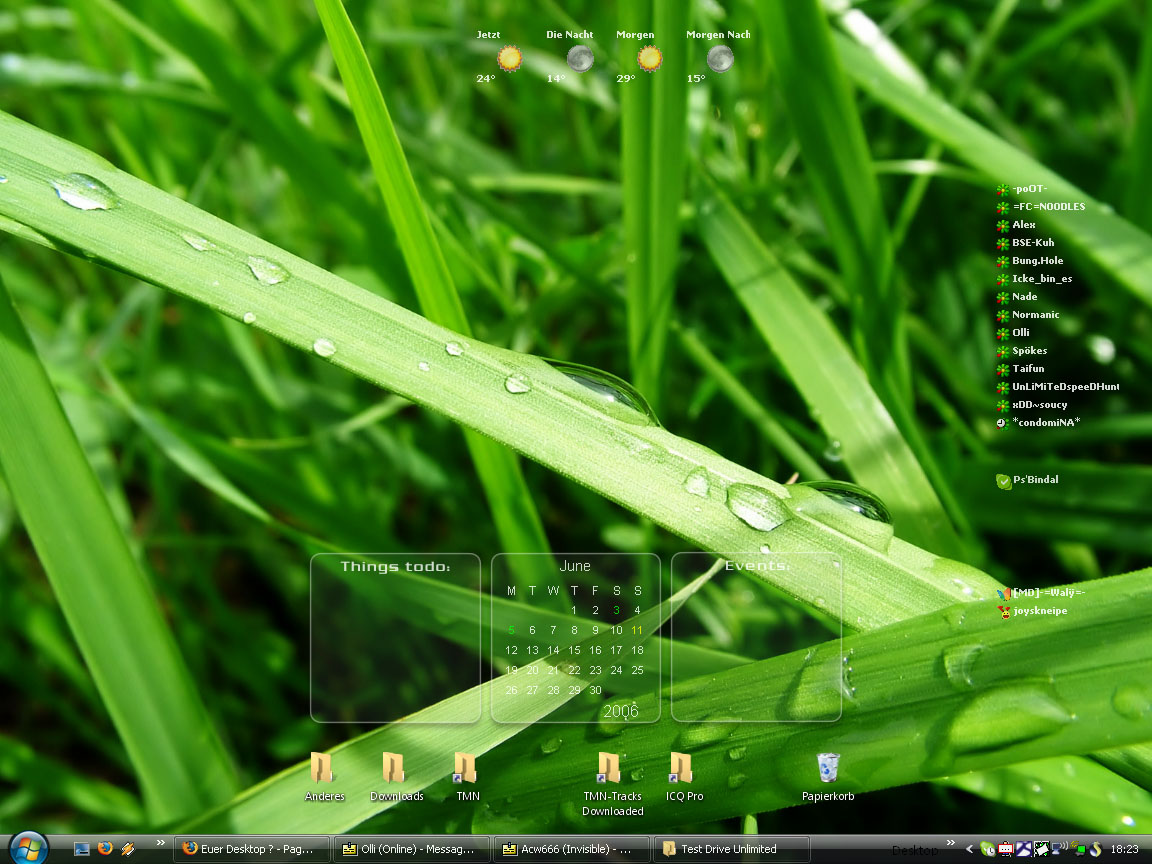Open the Windows Start button
The image size is (1152, 864).
(27, 848)
